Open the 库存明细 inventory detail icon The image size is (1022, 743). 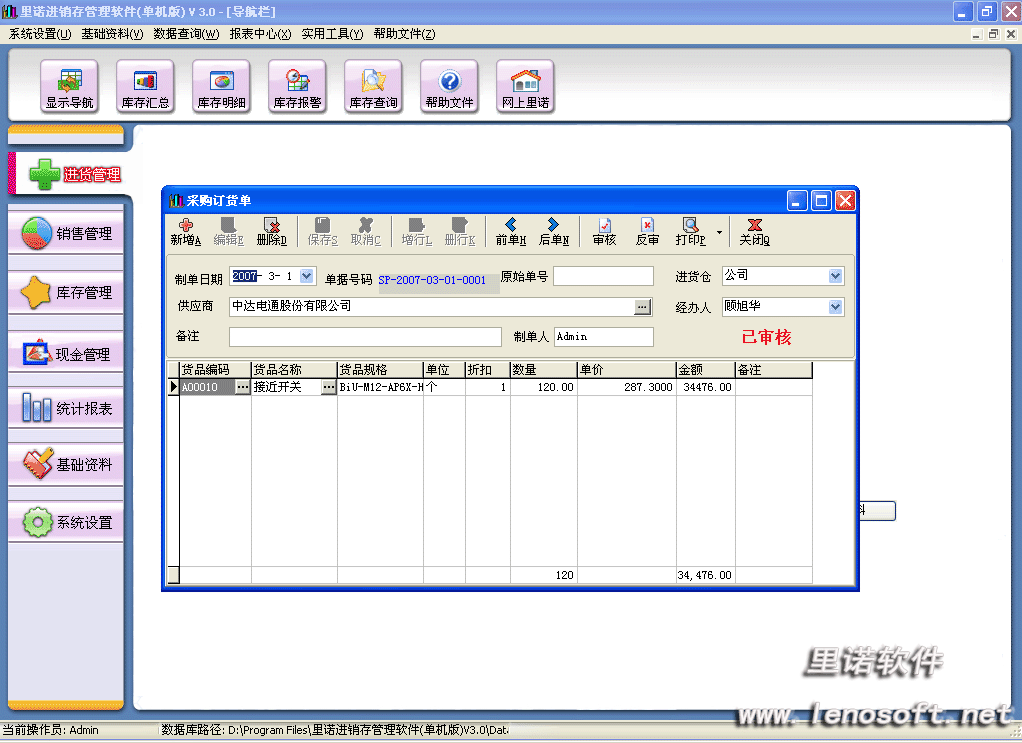pyautogui.click(x=221, y=86)
